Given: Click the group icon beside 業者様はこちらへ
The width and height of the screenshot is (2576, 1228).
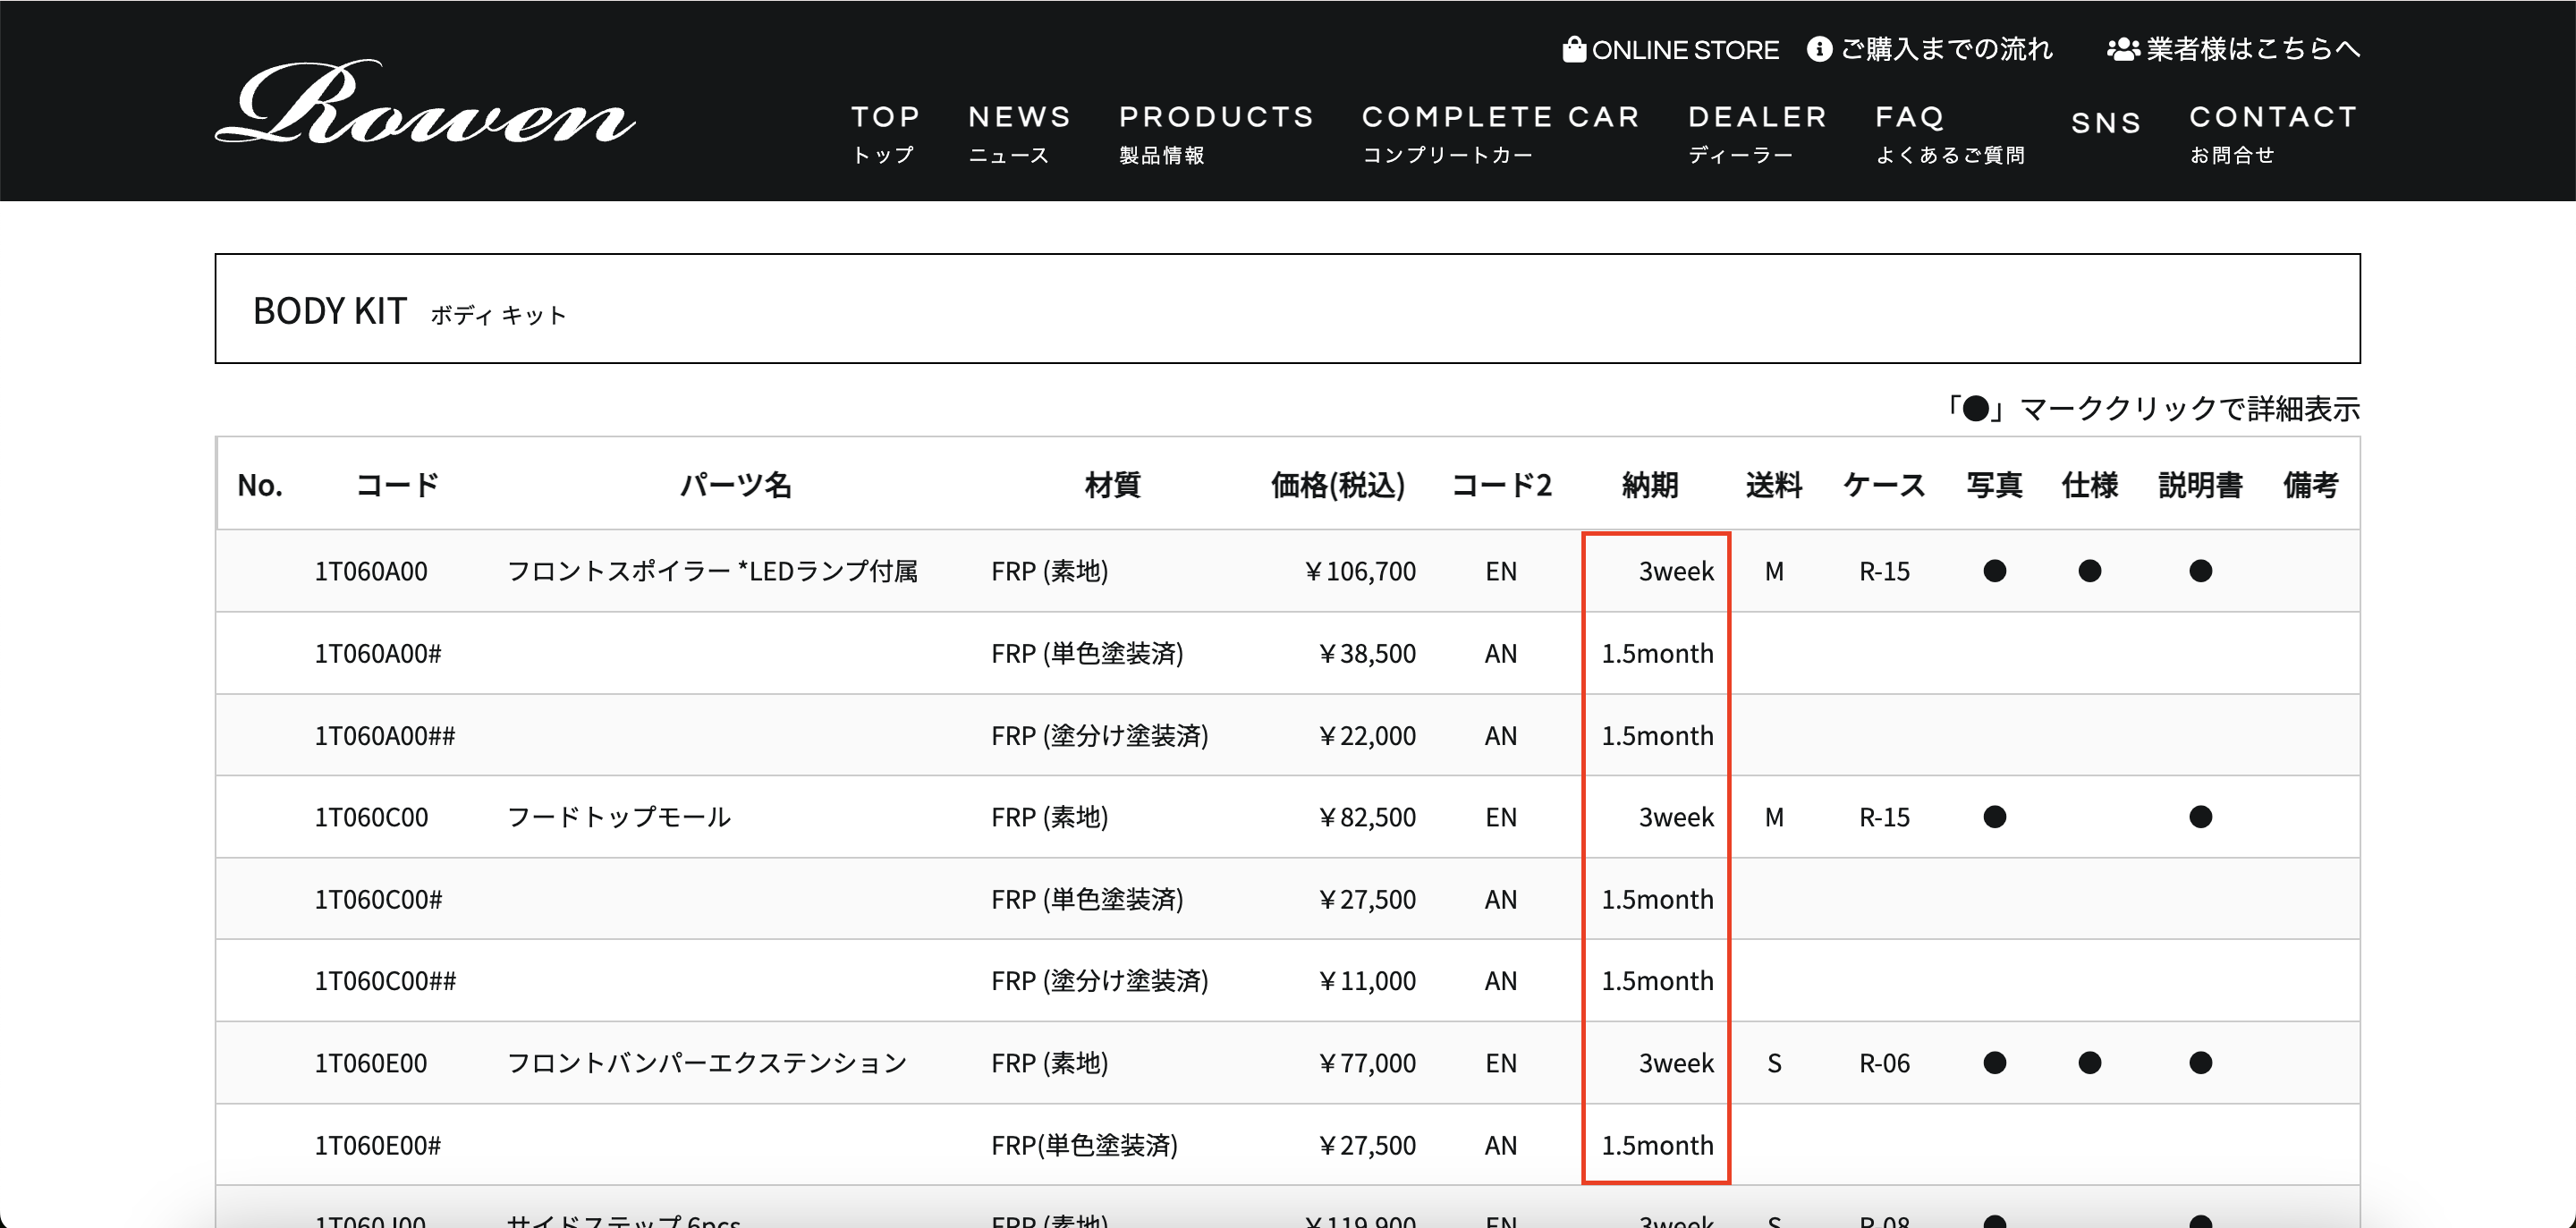Looking at the screenshot, I should tap(2123, 49).
